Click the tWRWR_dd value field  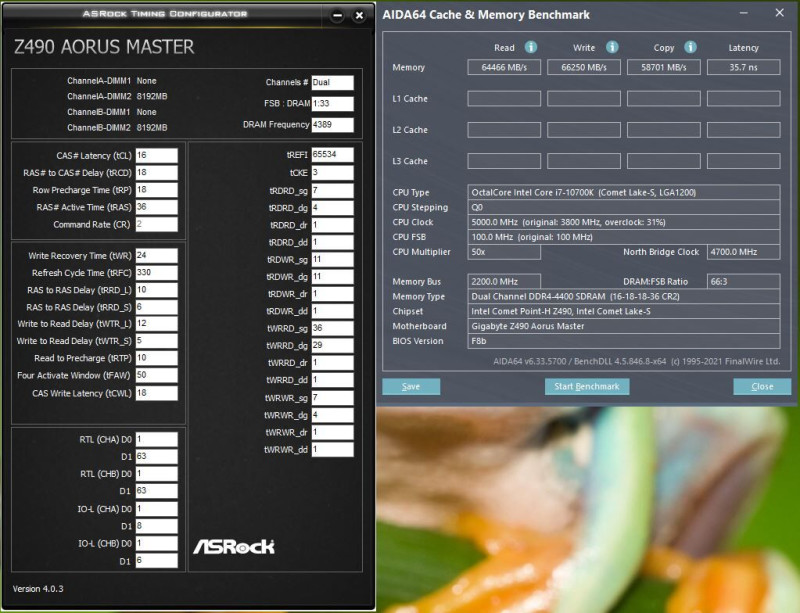pyautogui.click(x=333, y=449)
